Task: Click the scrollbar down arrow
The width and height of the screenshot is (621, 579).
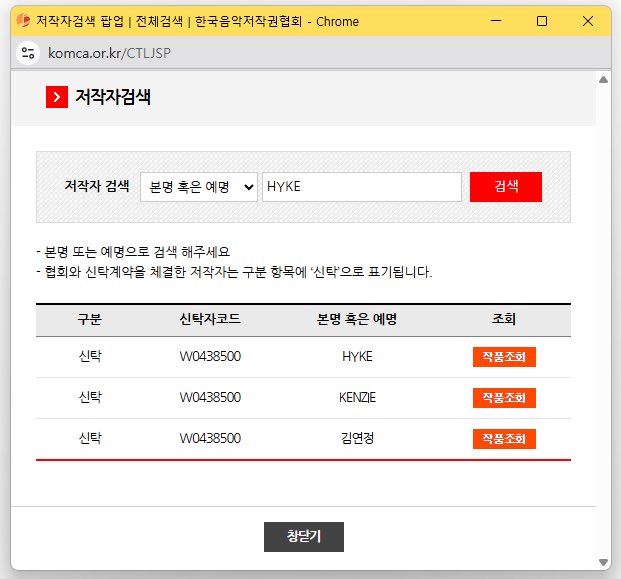Action: tap(603, 561)
